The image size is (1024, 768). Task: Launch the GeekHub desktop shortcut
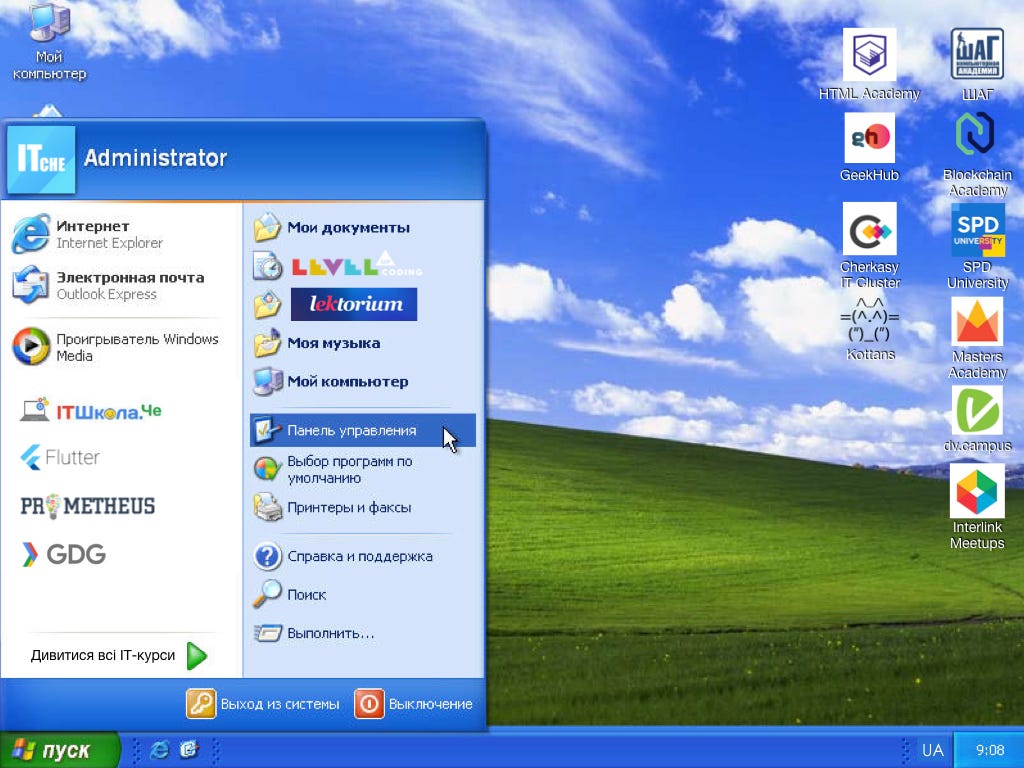click(869, 148)
